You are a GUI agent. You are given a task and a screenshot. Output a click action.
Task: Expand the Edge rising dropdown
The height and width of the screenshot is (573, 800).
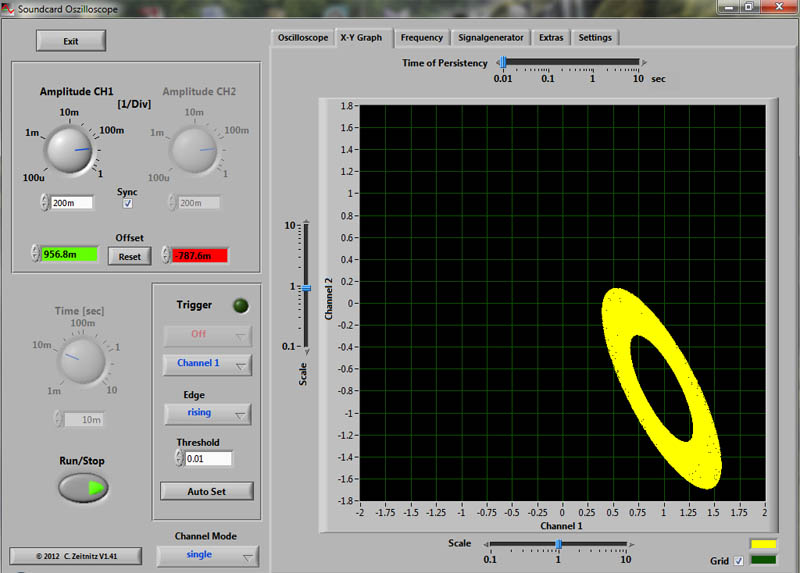pyautogui.click(x=208, y=413)
